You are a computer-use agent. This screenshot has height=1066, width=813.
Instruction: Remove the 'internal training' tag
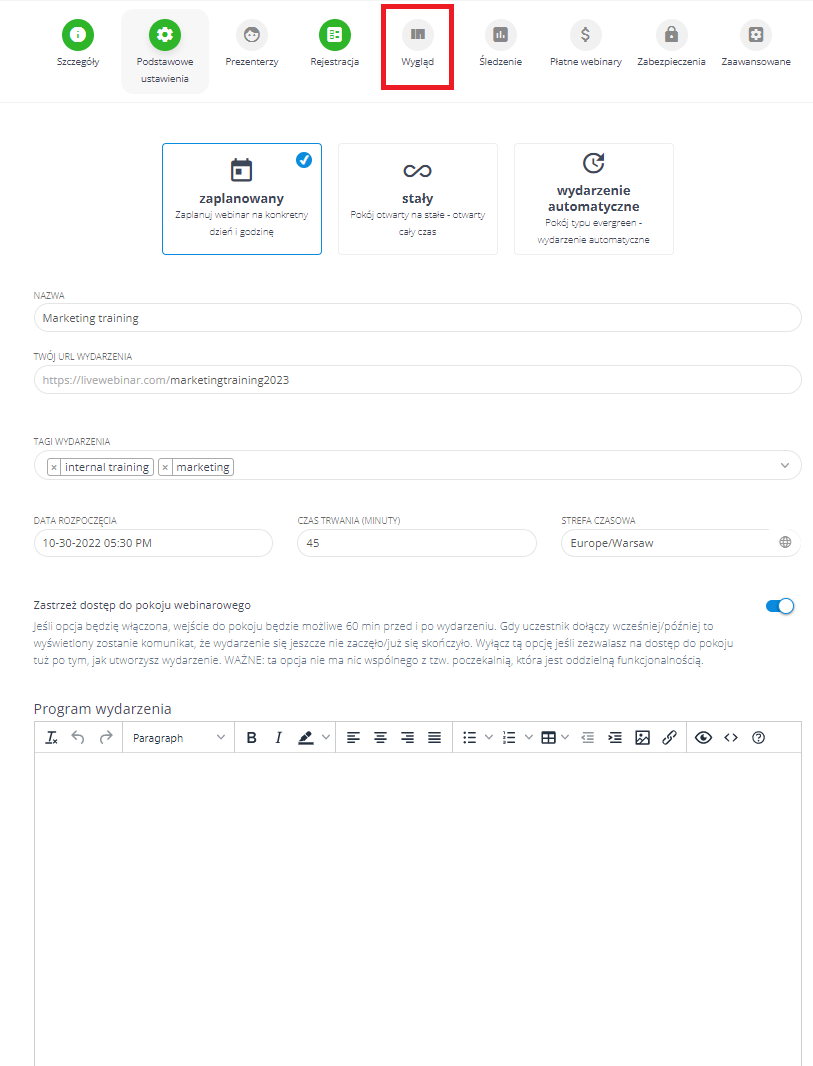click(54, 467)
